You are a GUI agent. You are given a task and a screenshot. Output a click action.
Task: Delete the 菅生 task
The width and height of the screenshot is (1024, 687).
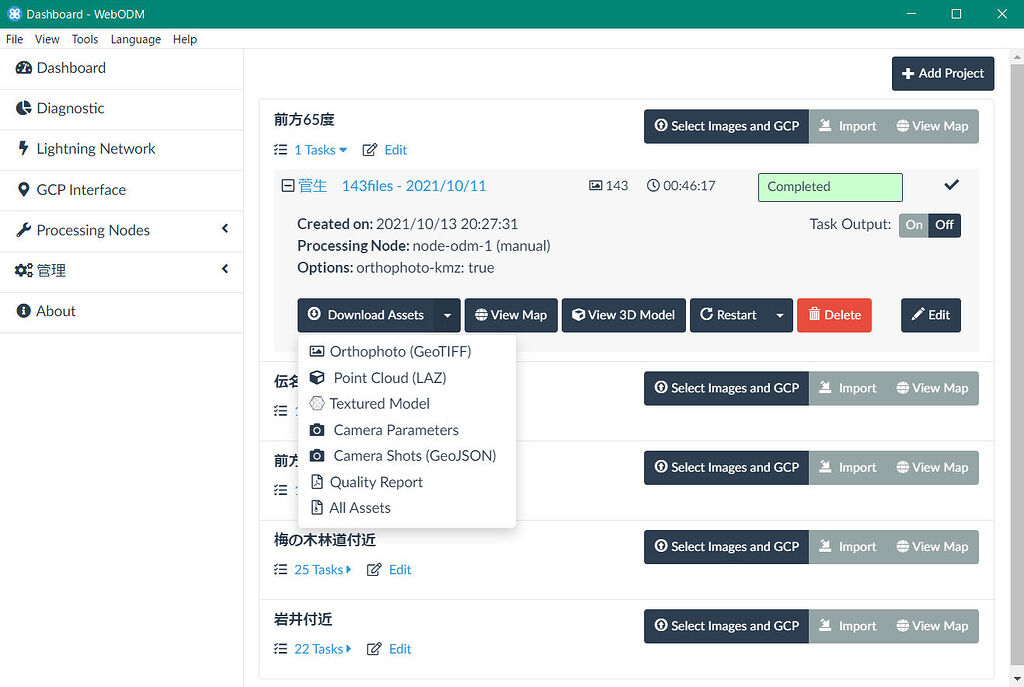(x=834, y=315)
